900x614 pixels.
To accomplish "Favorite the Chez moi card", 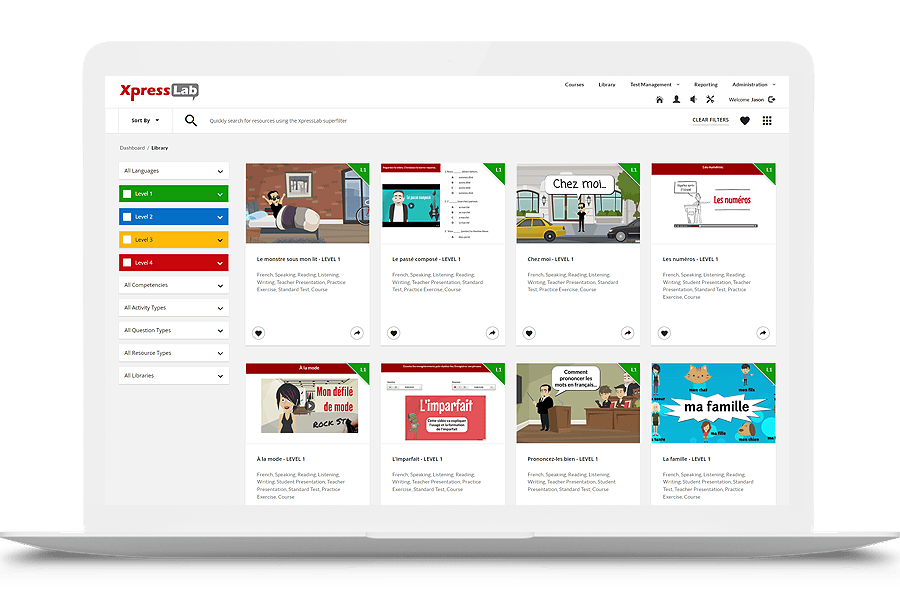I will click(529, 333).
